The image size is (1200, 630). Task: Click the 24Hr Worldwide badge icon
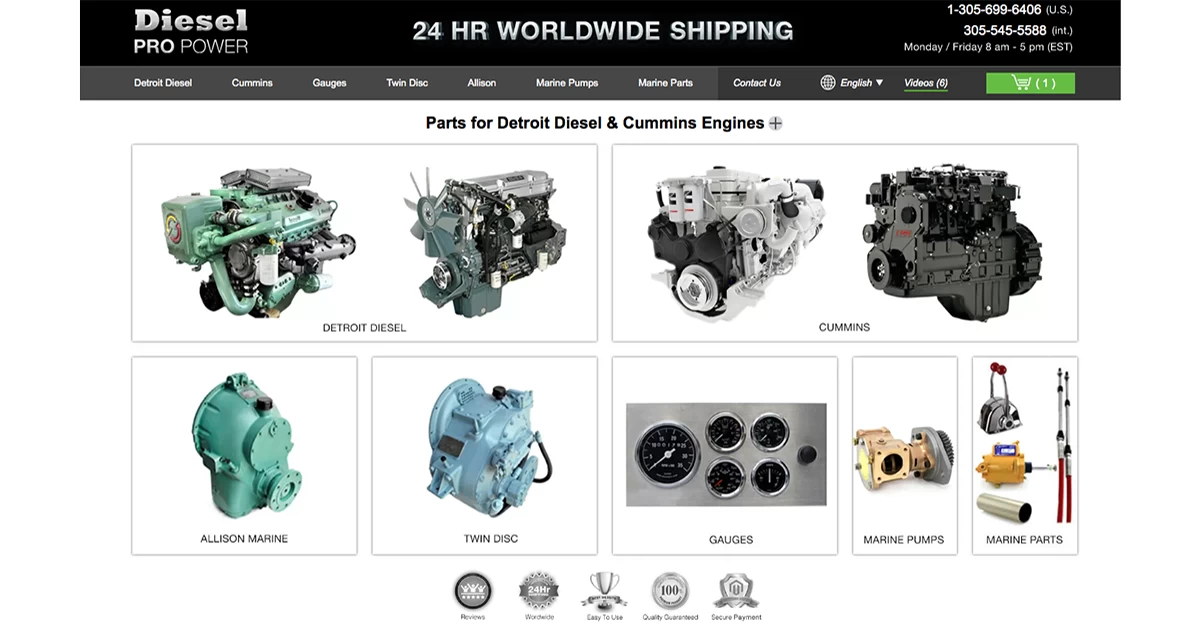tap(539, 592)
